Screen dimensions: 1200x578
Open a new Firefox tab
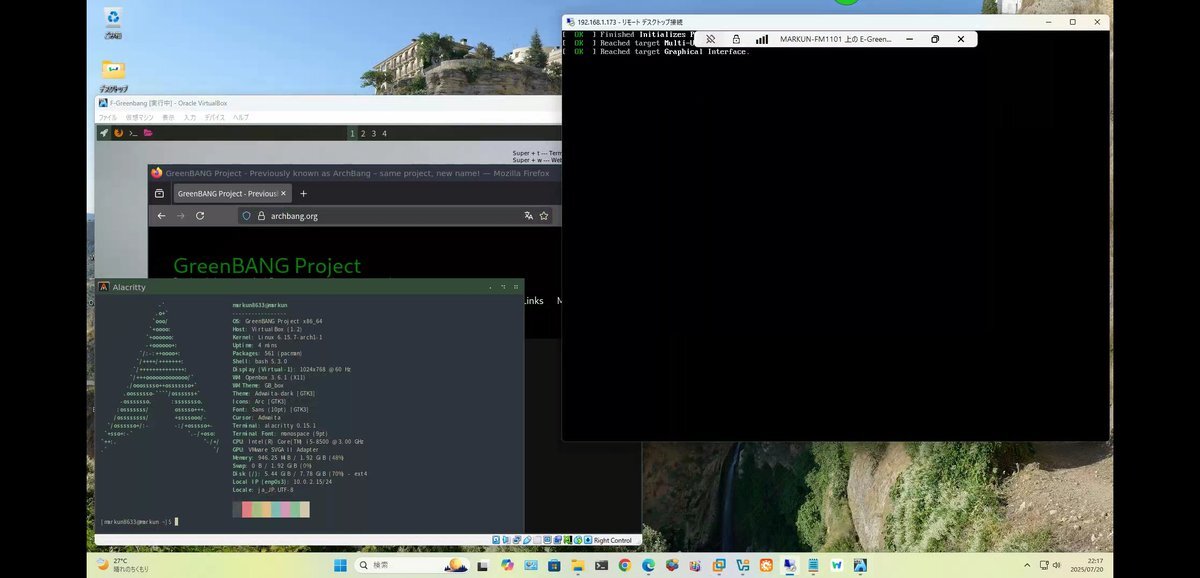304,193
